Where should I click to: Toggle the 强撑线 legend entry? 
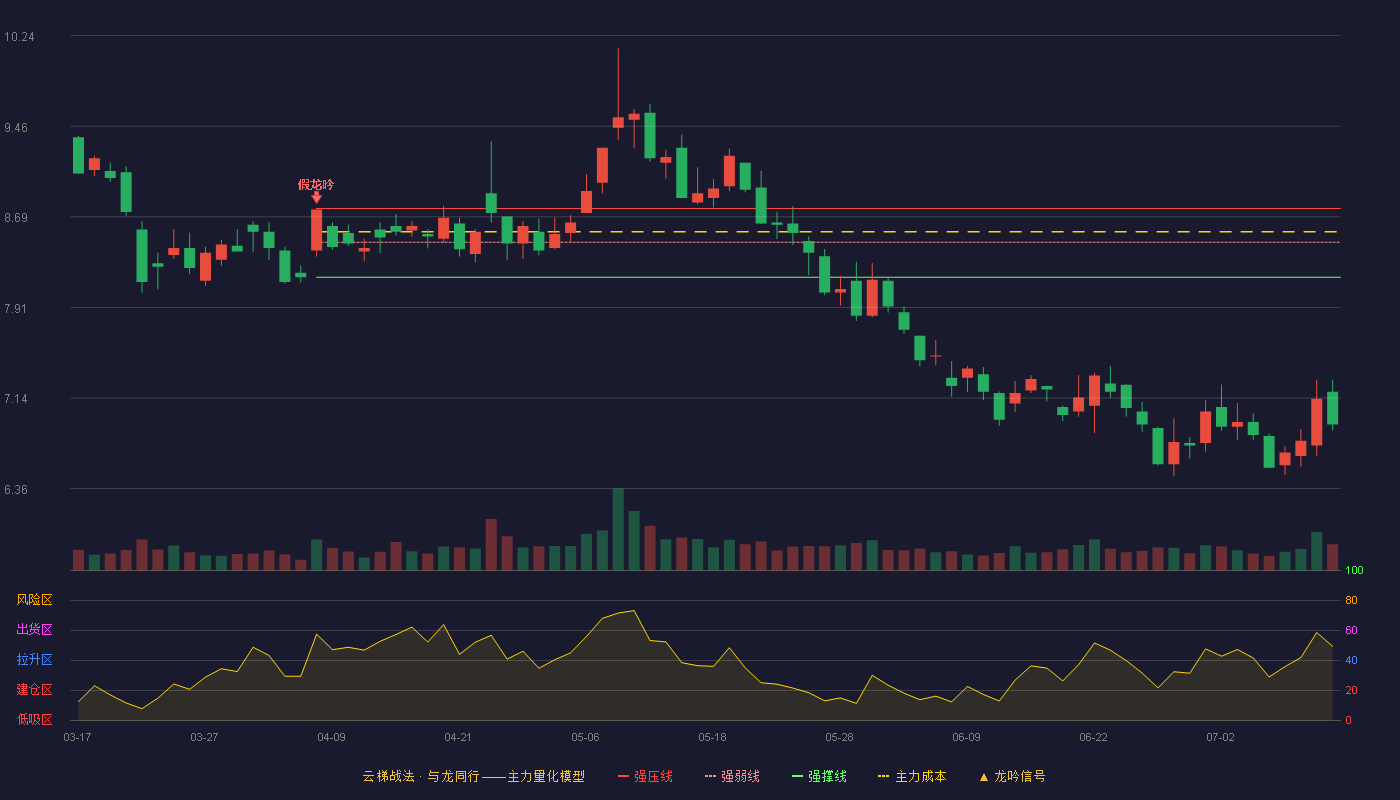point(819,776)
